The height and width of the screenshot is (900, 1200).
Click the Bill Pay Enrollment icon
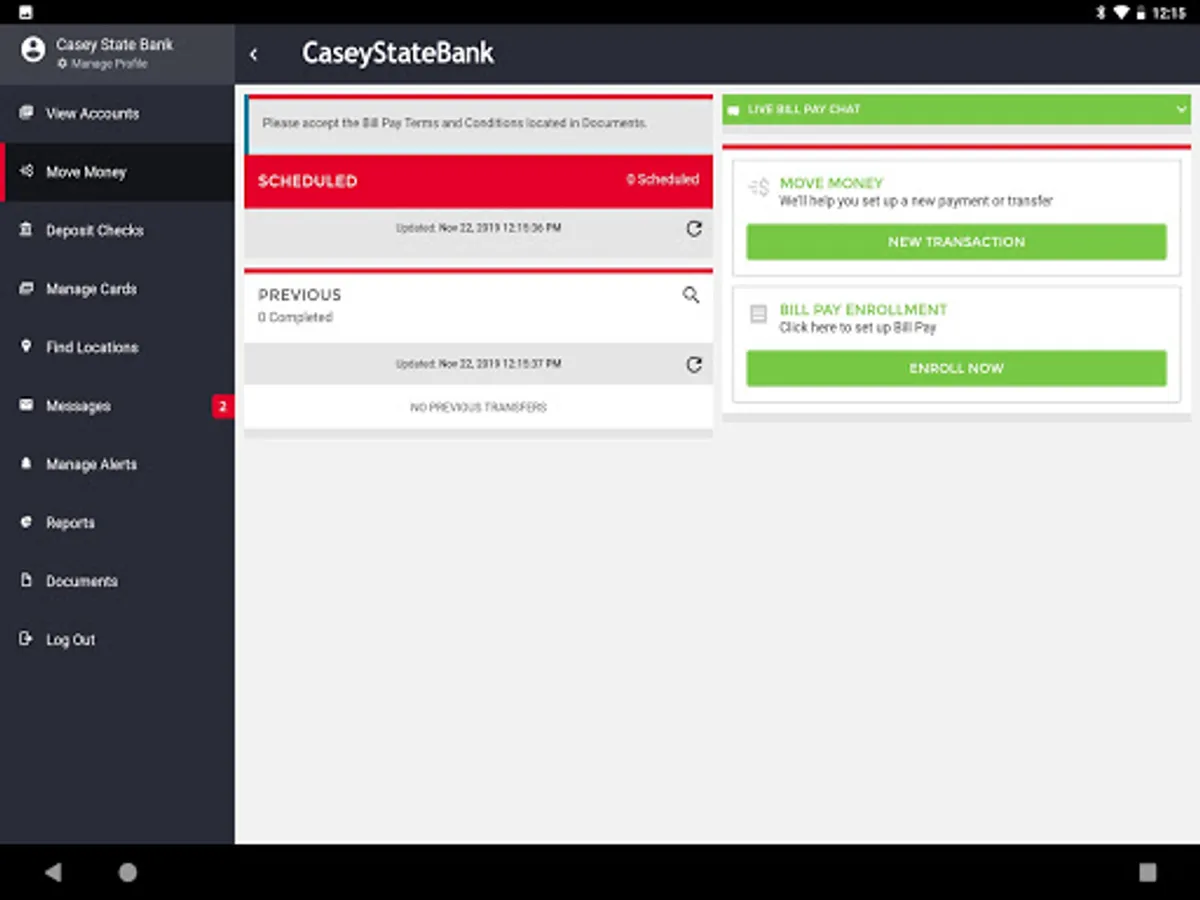tap(759, 314)
